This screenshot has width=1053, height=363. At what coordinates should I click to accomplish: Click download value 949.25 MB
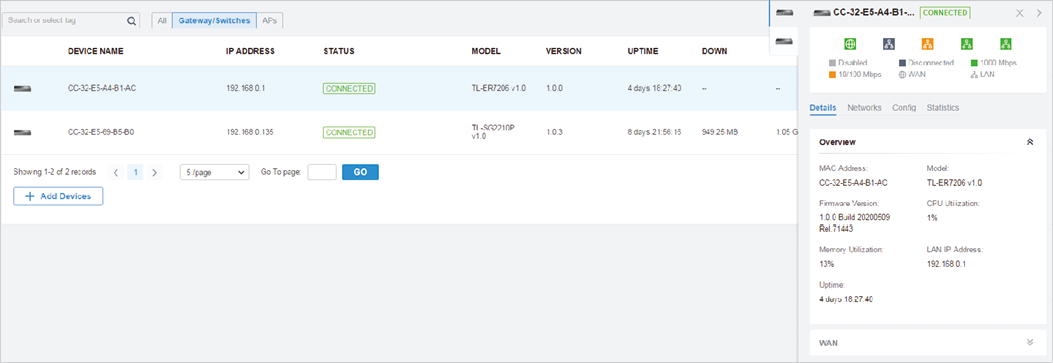[x=720, y=133]
